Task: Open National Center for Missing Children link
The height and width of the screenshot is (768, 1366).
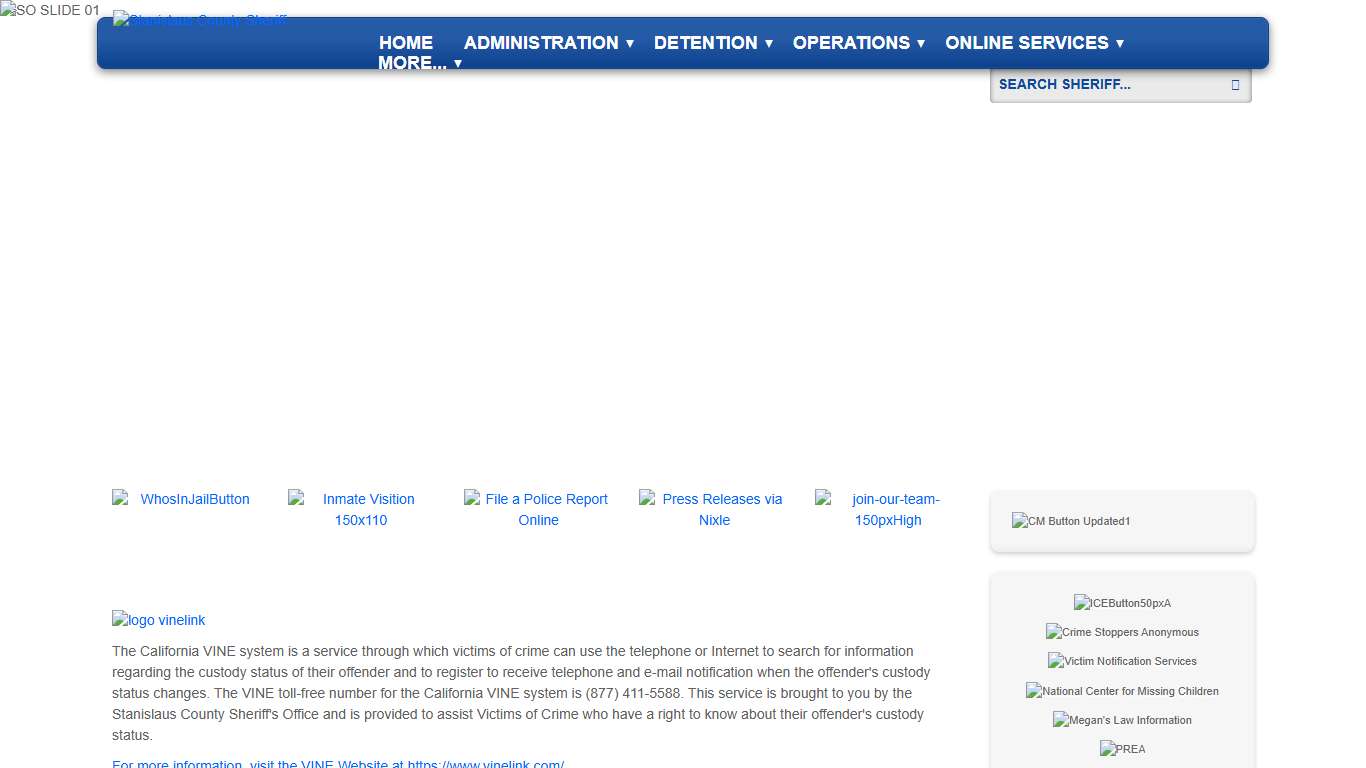Action: coord(1122,691)
